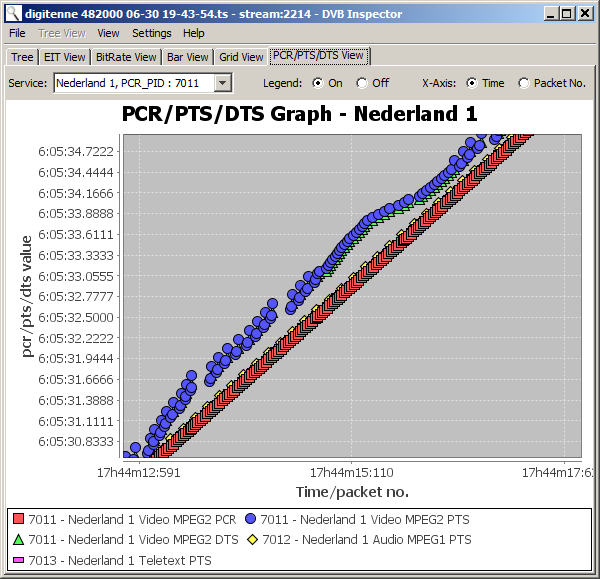Viewport: 600px width, 579px height.
Task: Go to the Grid View tab
Action: pyautogui.click(x=241, y=57)
